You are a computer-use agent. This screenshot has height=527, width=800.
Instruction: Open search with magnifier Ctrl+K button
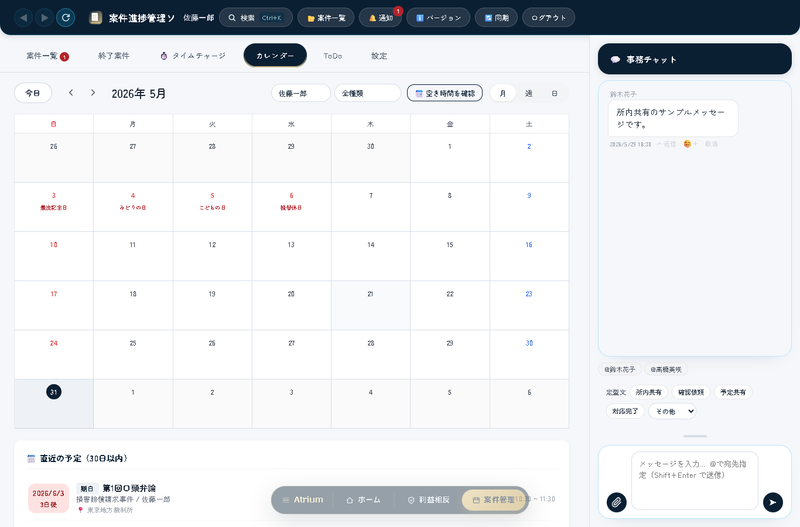pos(256,18)
